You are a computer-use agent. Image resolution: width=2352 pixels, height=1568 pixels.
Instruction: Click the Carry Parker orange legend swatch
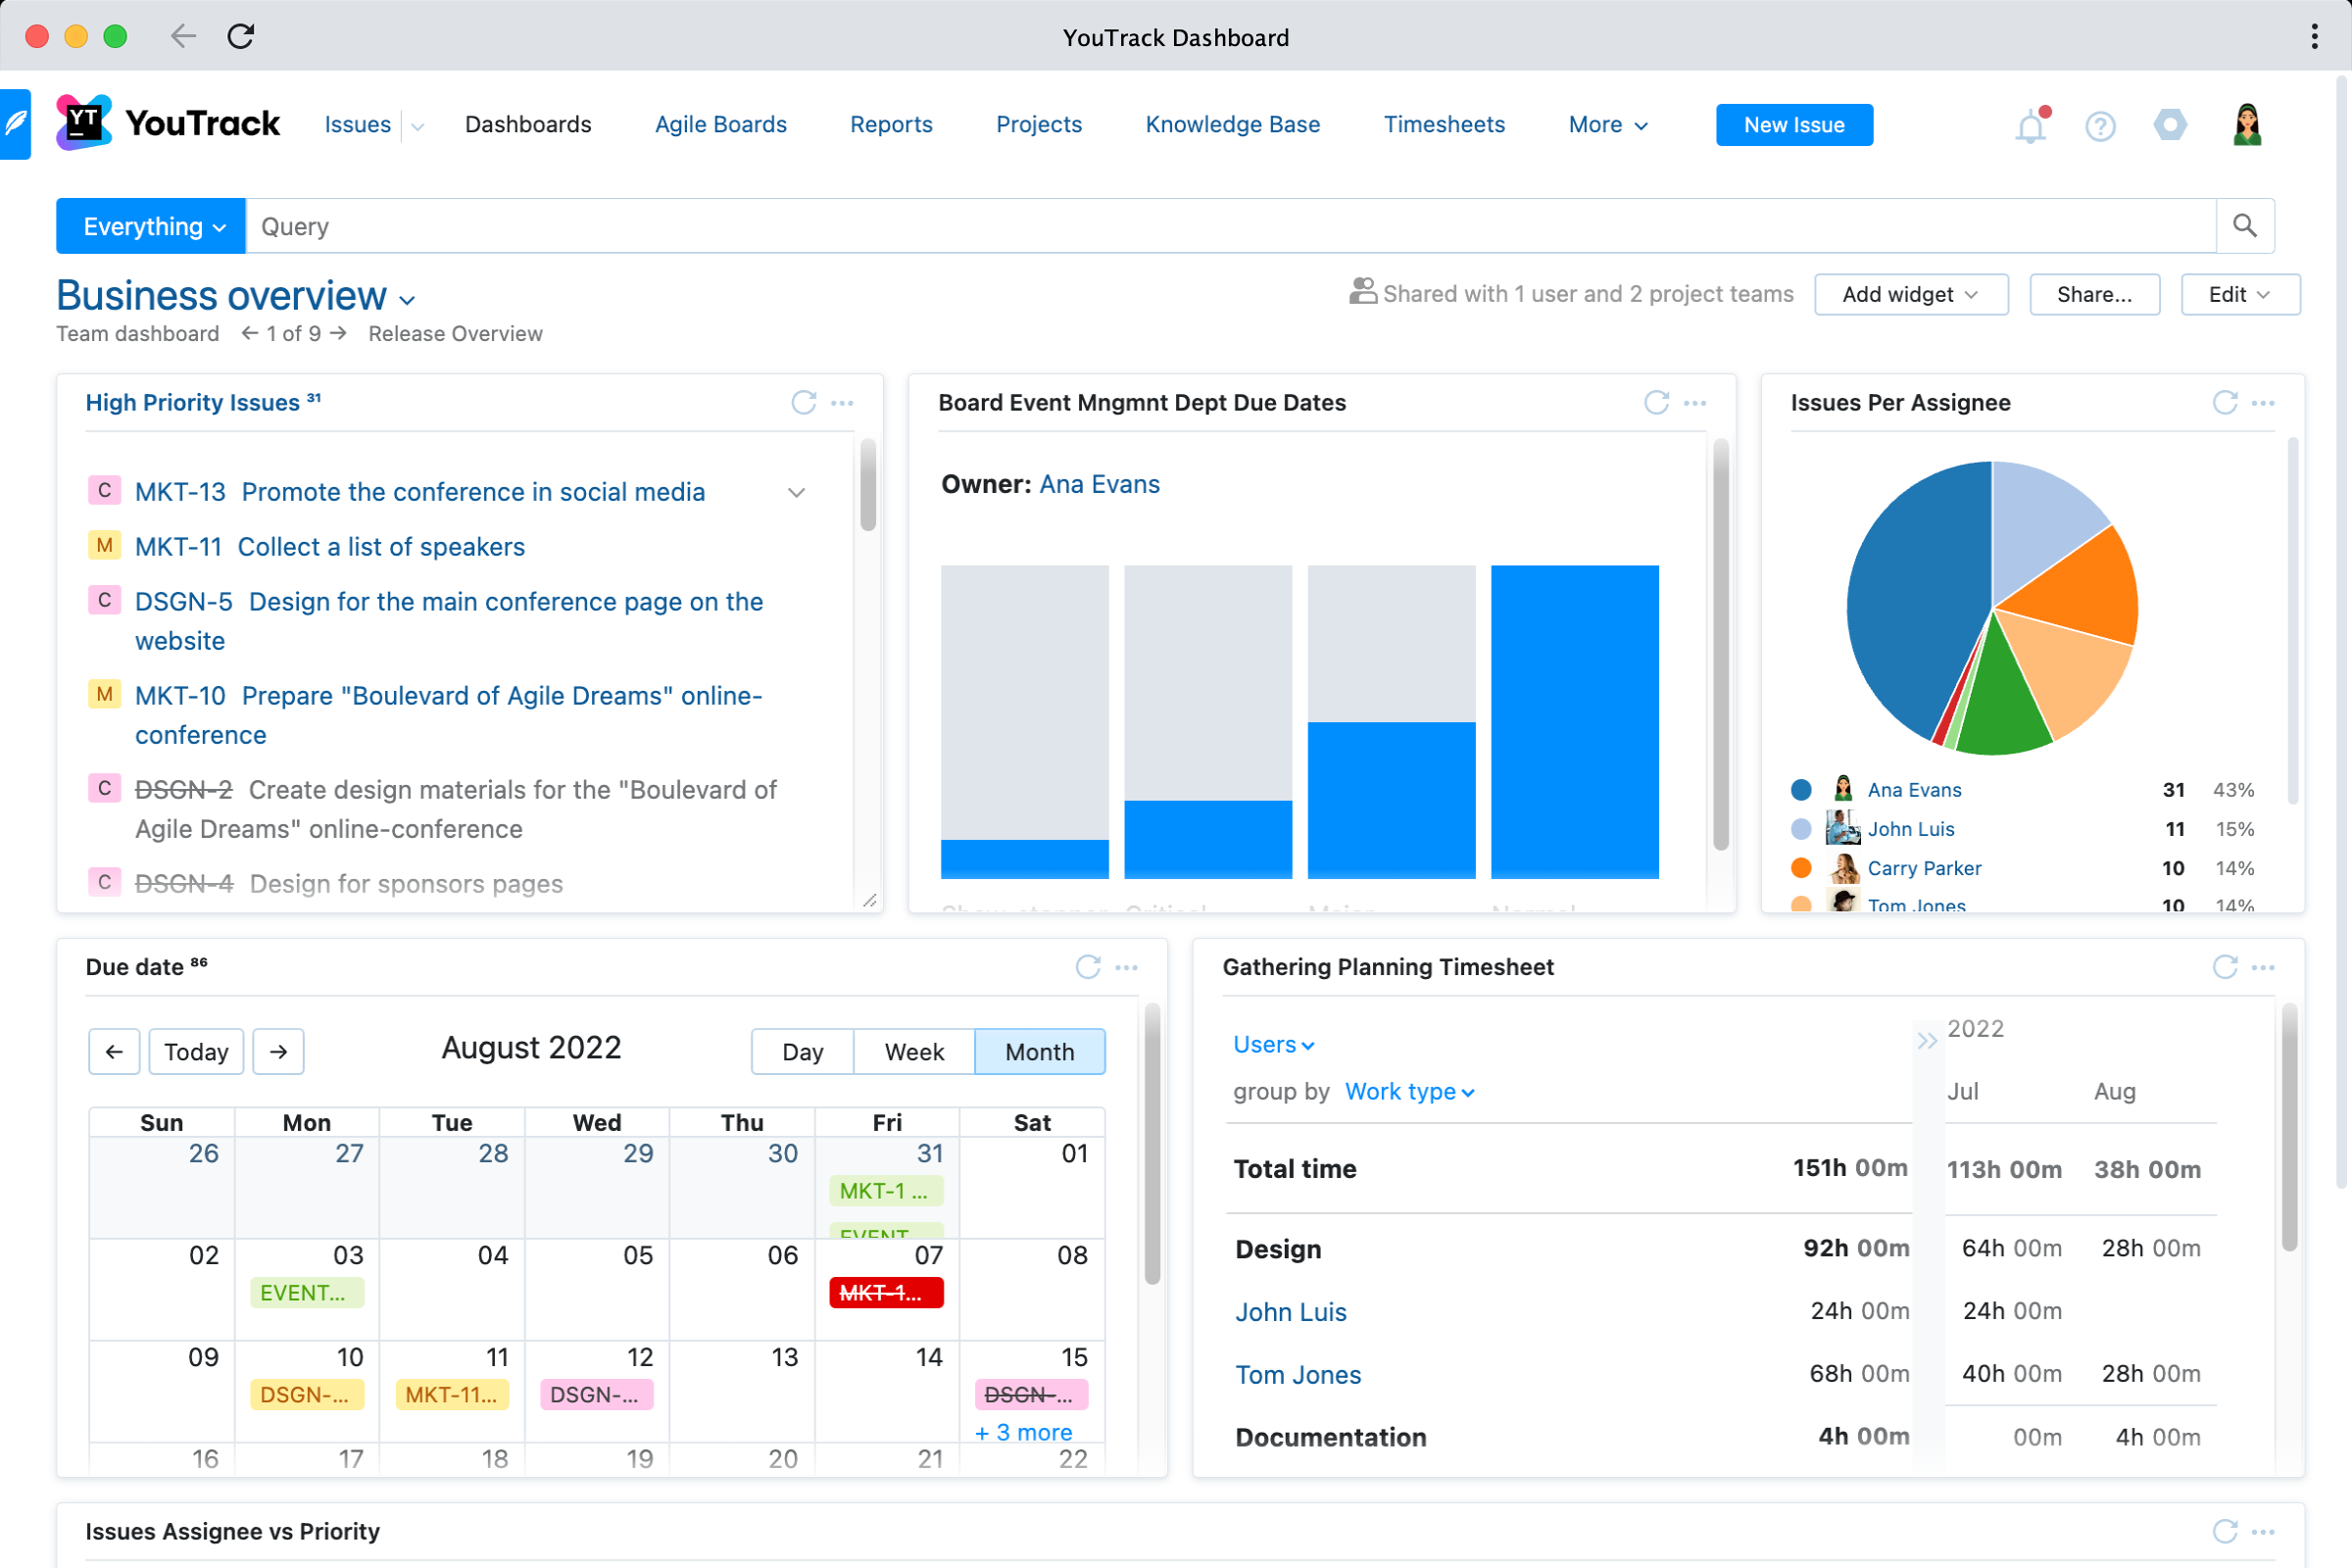click(1802, 868)
